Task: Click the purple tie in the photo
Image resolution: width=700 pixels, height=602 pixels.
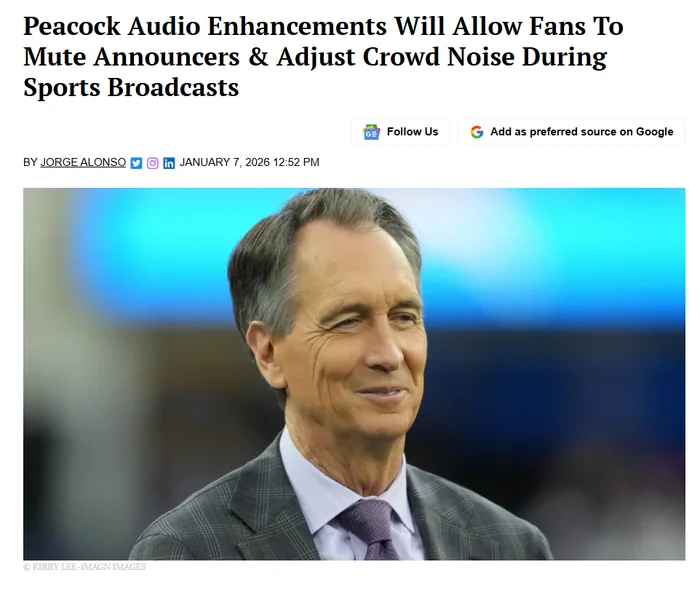Action: point(371,530)
